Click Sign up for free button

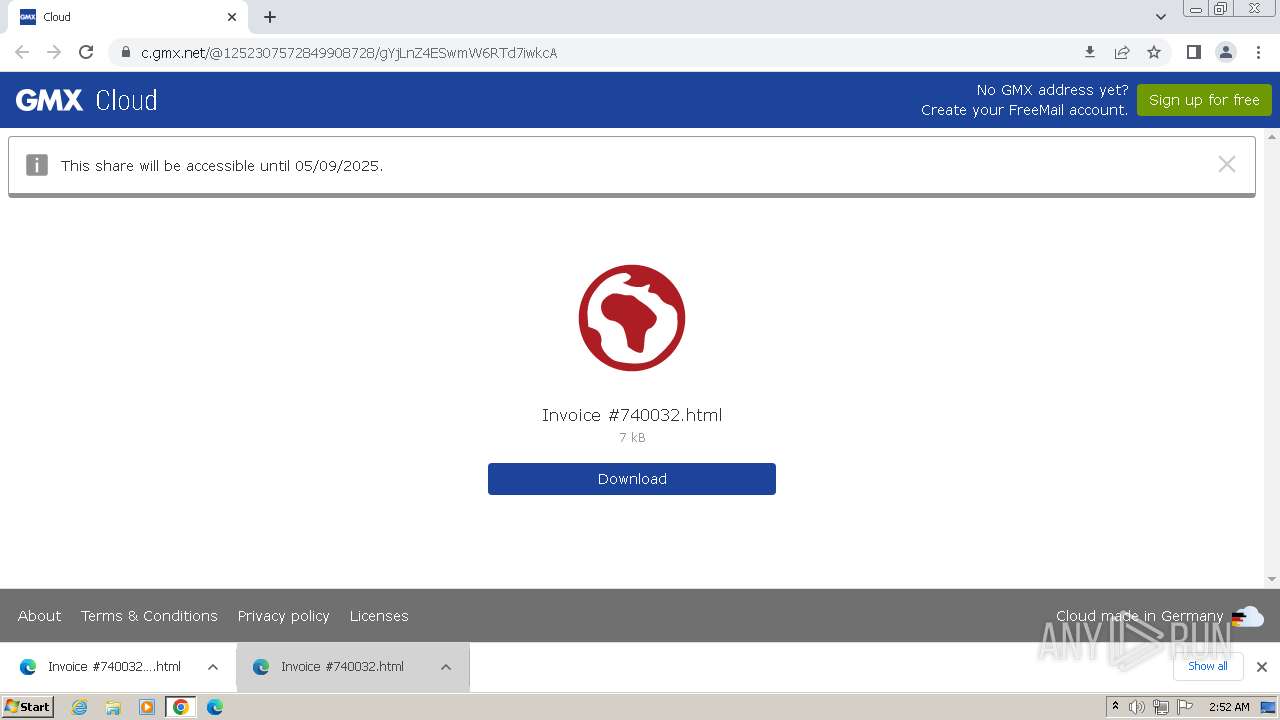pos(1204,100)
